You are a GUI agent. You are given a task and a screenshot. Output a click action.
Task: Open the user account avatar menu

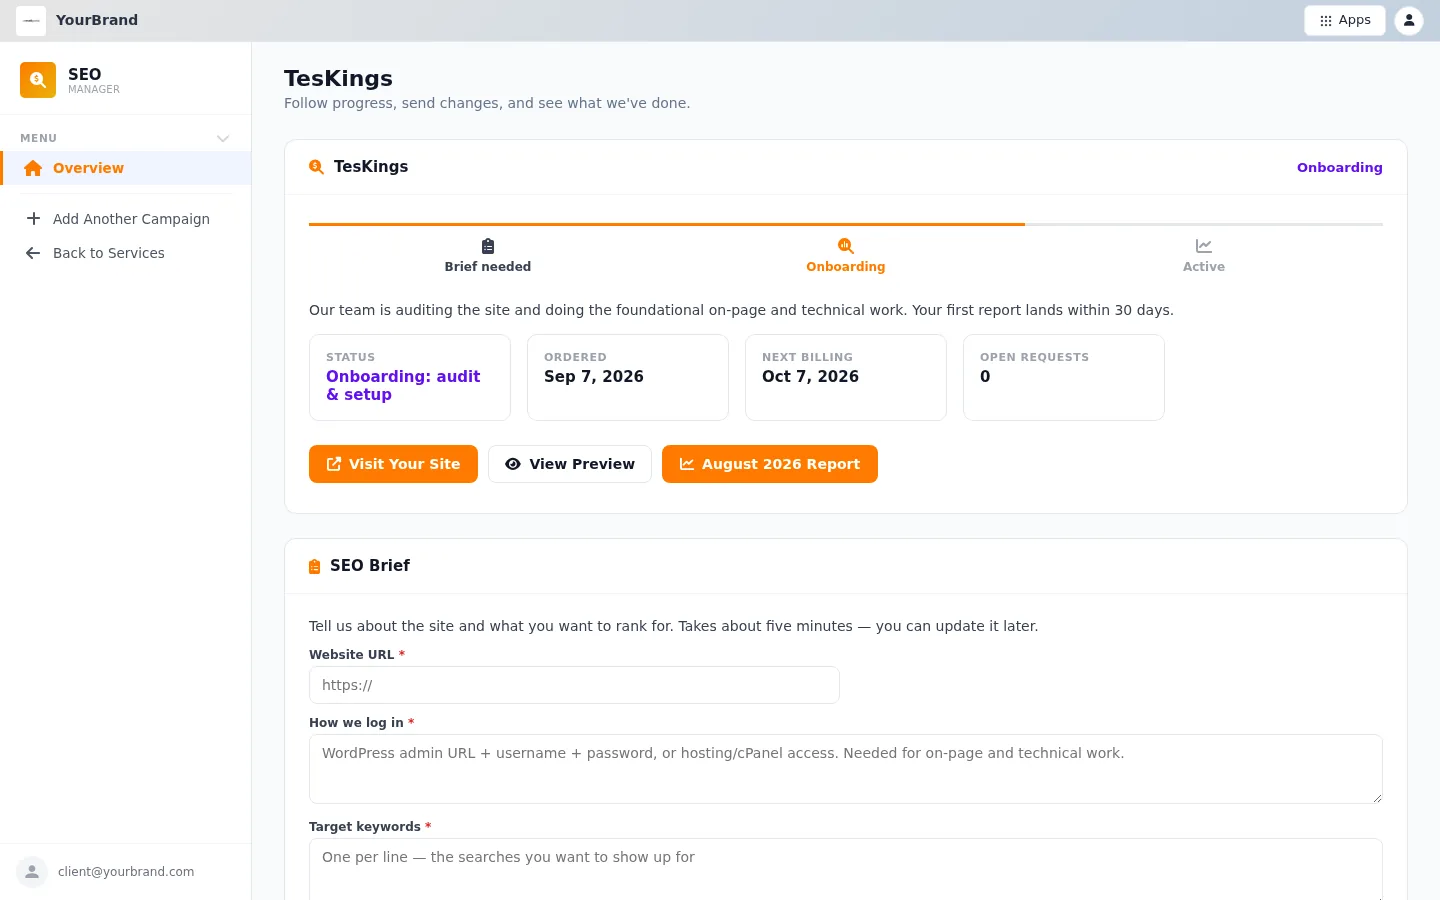[x=1408, y=20]
